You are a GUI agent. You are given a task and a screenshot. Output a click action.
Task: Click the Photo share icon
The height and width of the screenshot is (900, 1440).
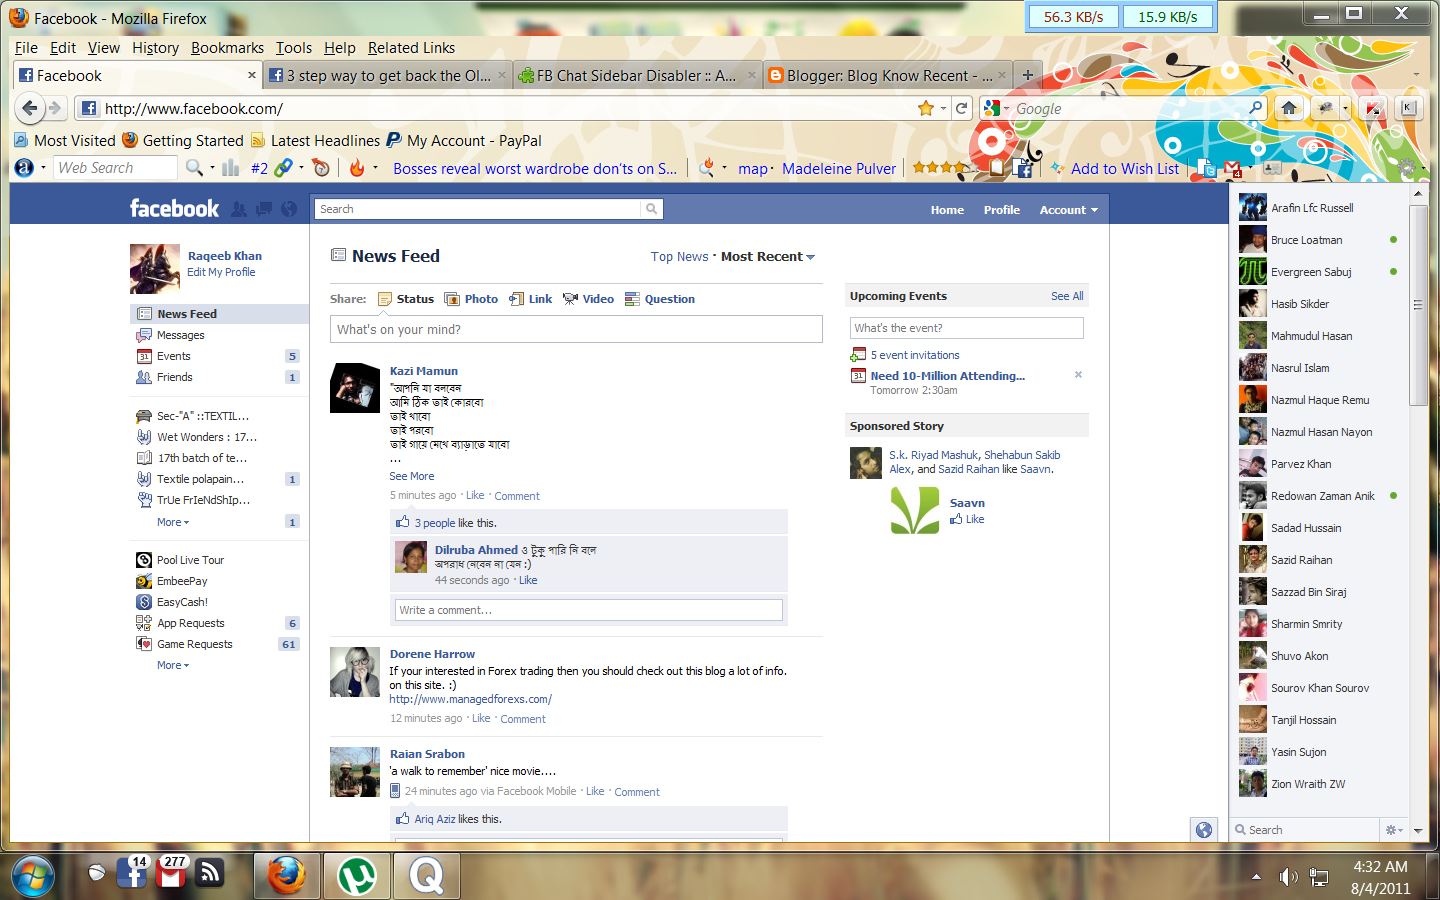point(455,298)
